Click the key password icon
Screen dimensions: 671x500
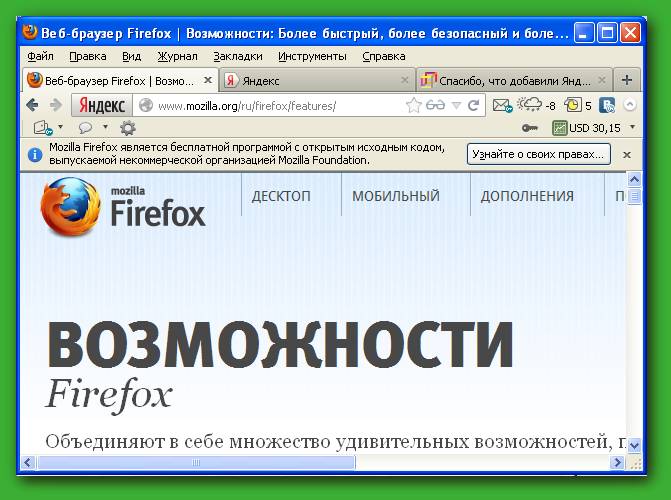pos(530,128)
